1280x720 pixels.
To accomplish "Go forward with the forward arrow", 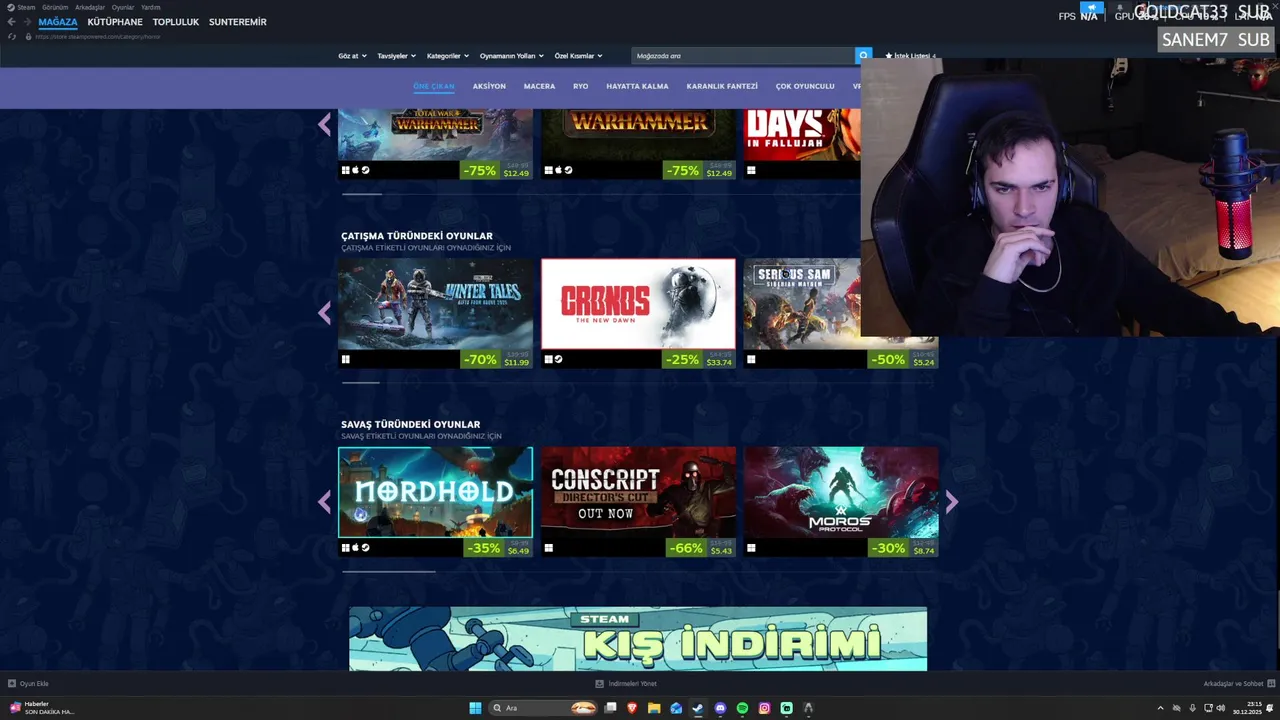I will 27,22.
